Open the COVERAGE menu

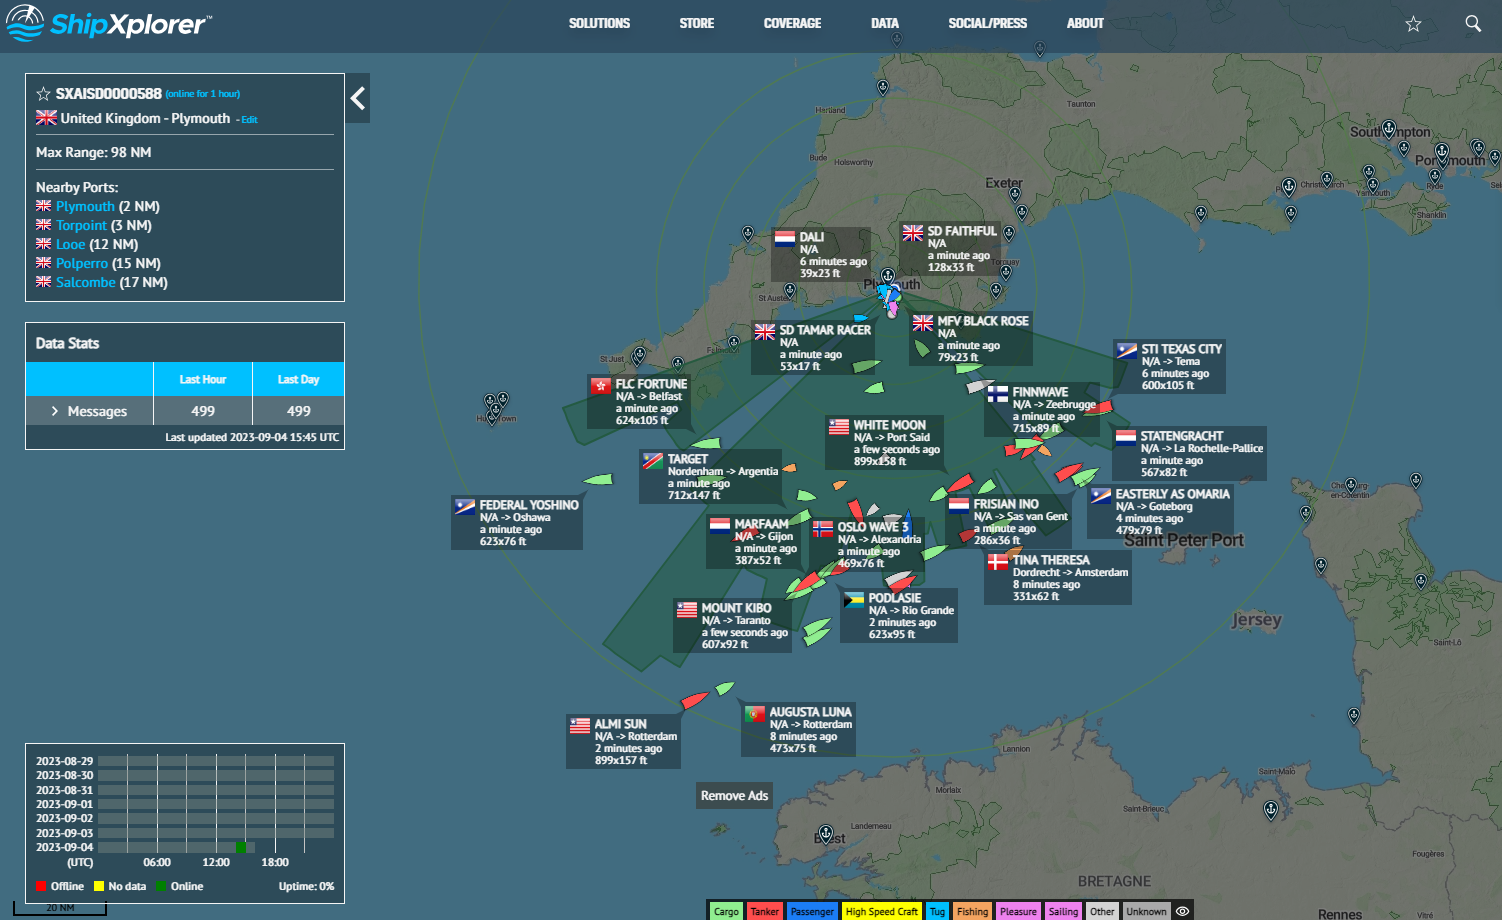(x=792, y=24)
